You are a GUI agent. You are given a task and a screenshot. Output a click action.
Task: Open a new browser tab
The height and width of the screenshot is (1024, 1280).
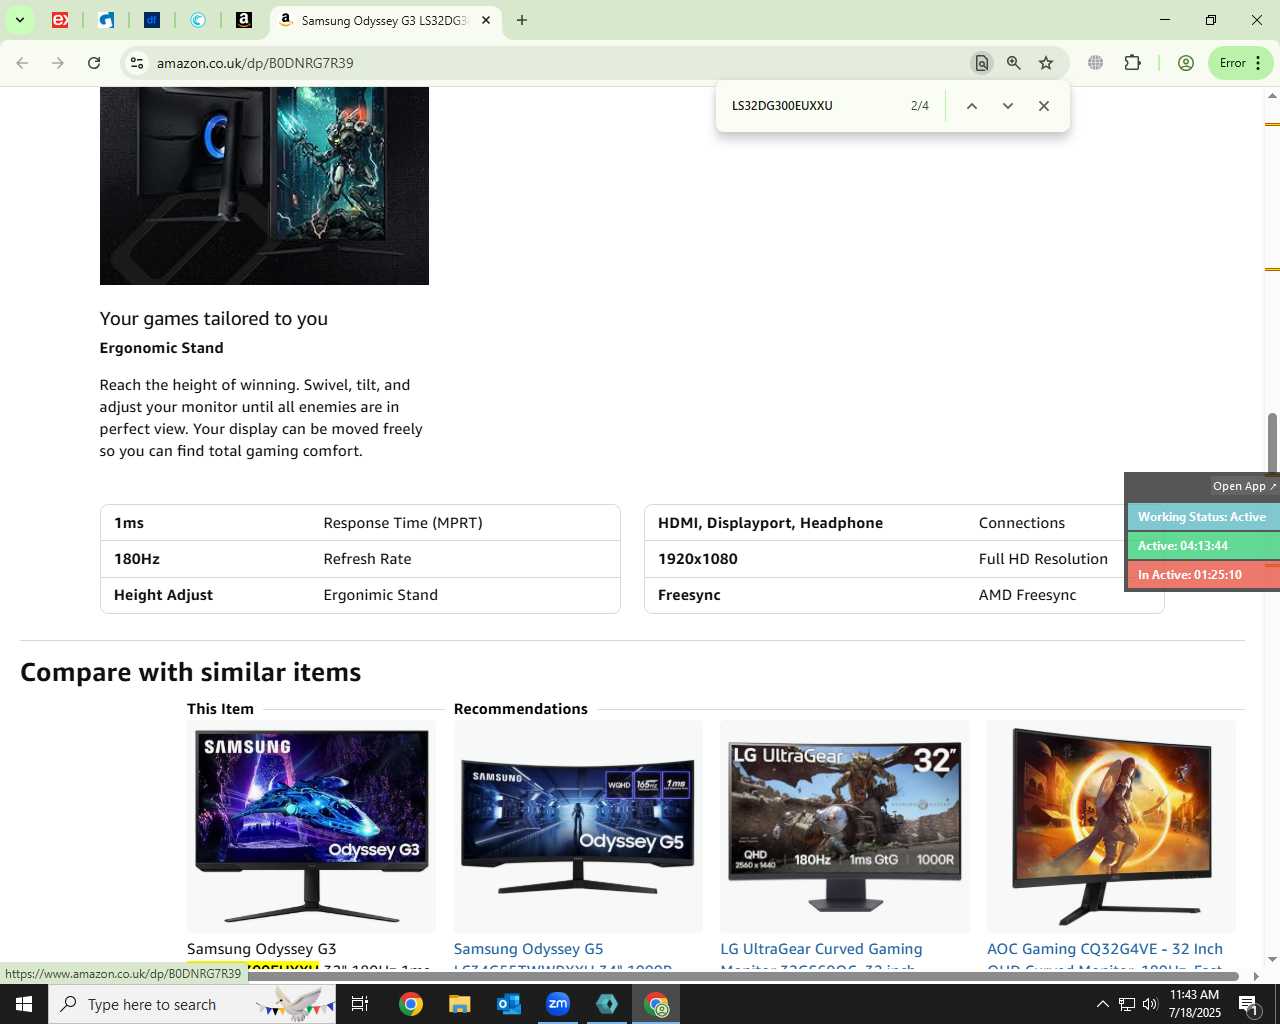(x=521, y=20)
